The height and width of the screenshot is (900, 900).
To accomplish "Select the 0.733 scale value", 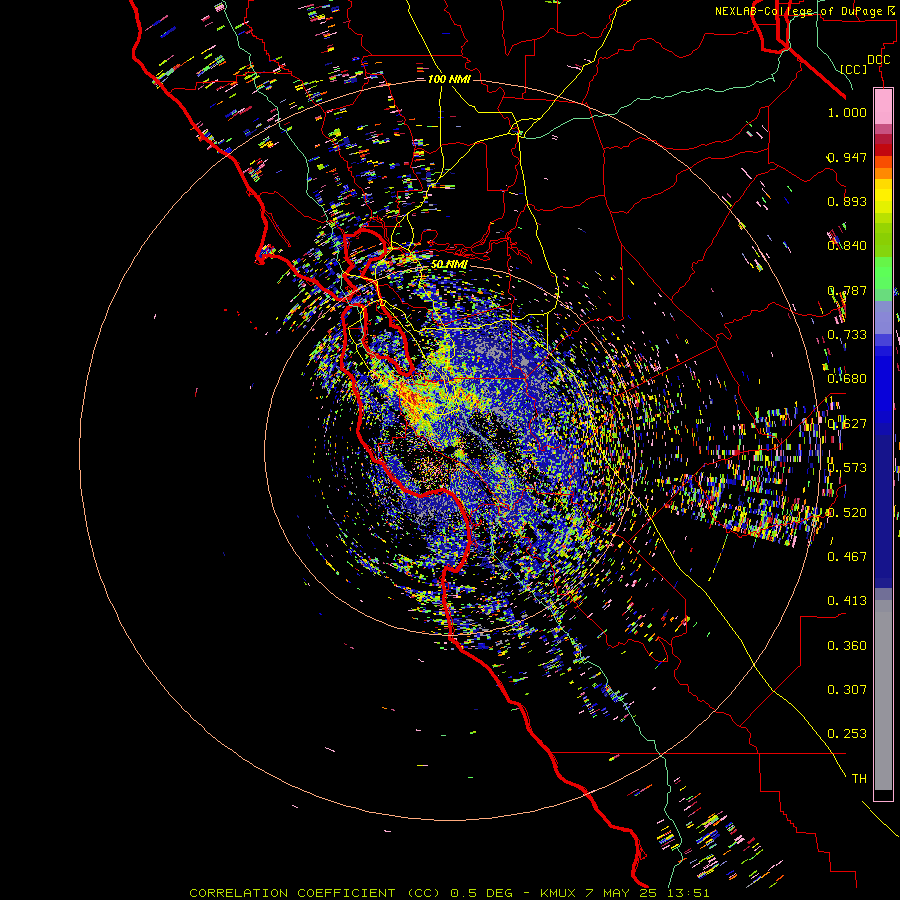I will coord(847,335).
